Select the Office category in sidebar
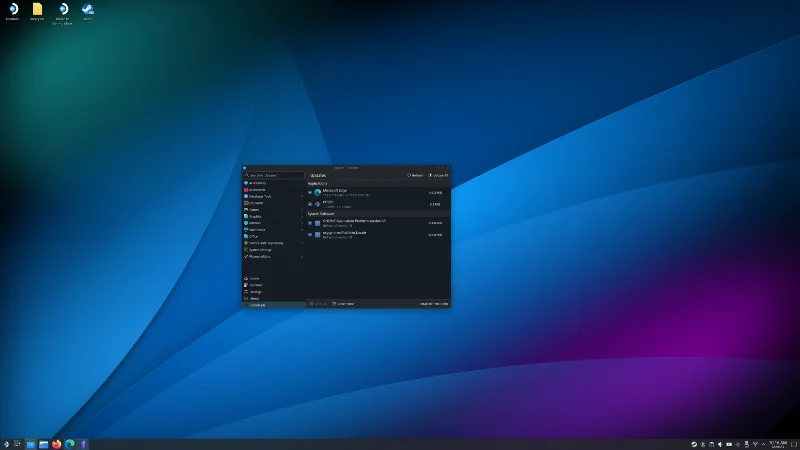This screenshot has width=800, height=450. click(254, 236)
